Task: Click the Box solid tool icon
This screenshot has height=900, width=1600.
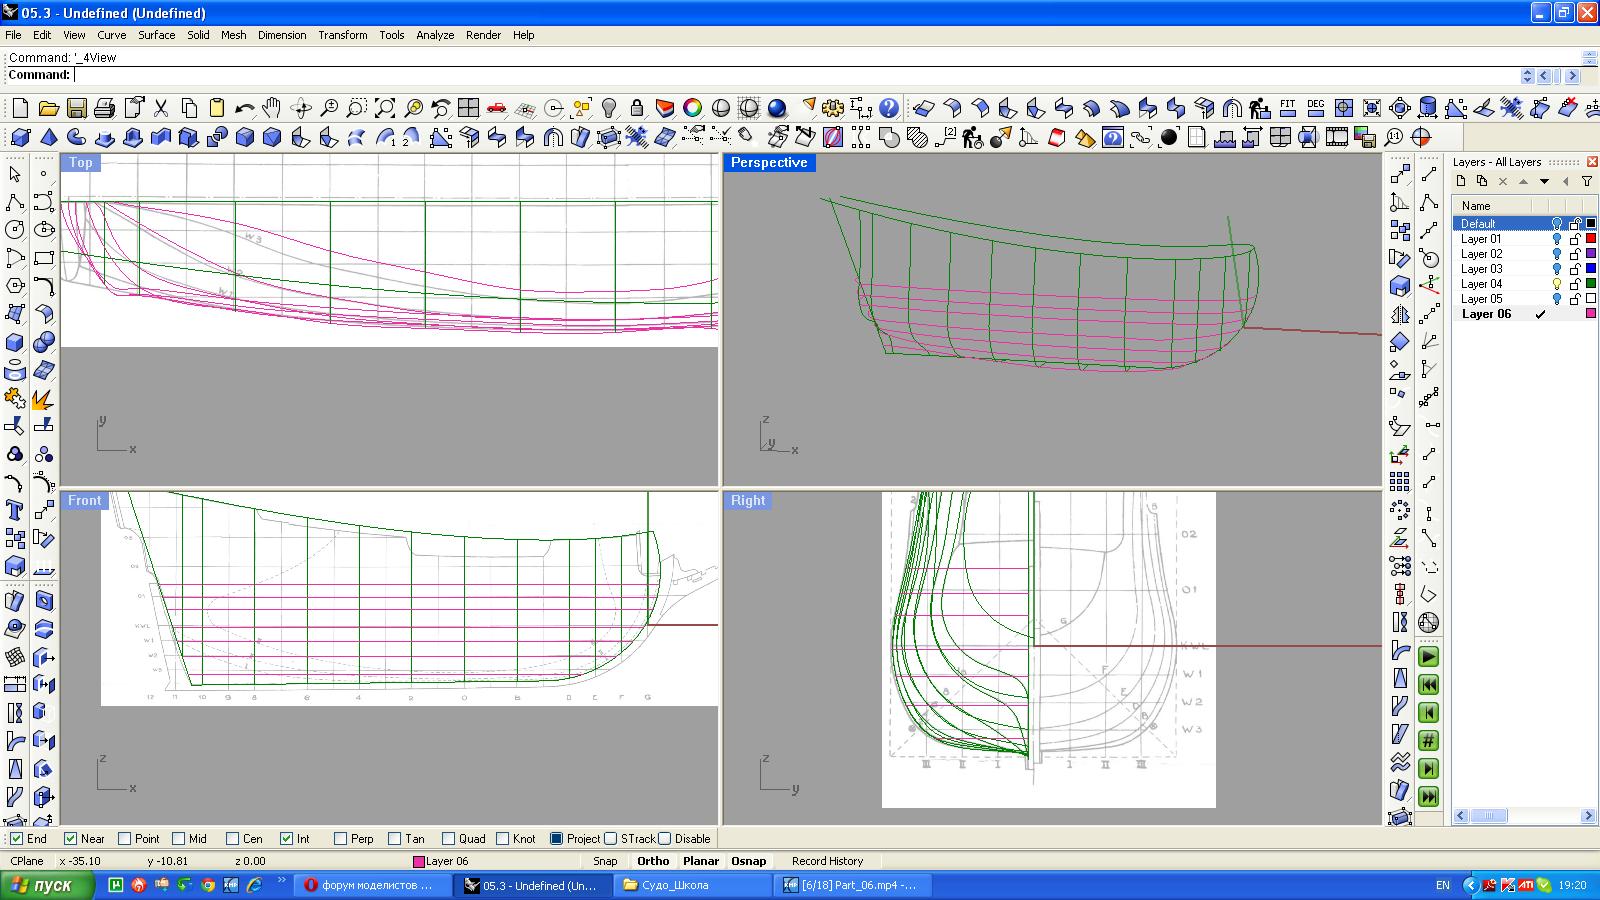Action: tap(14, 343)
